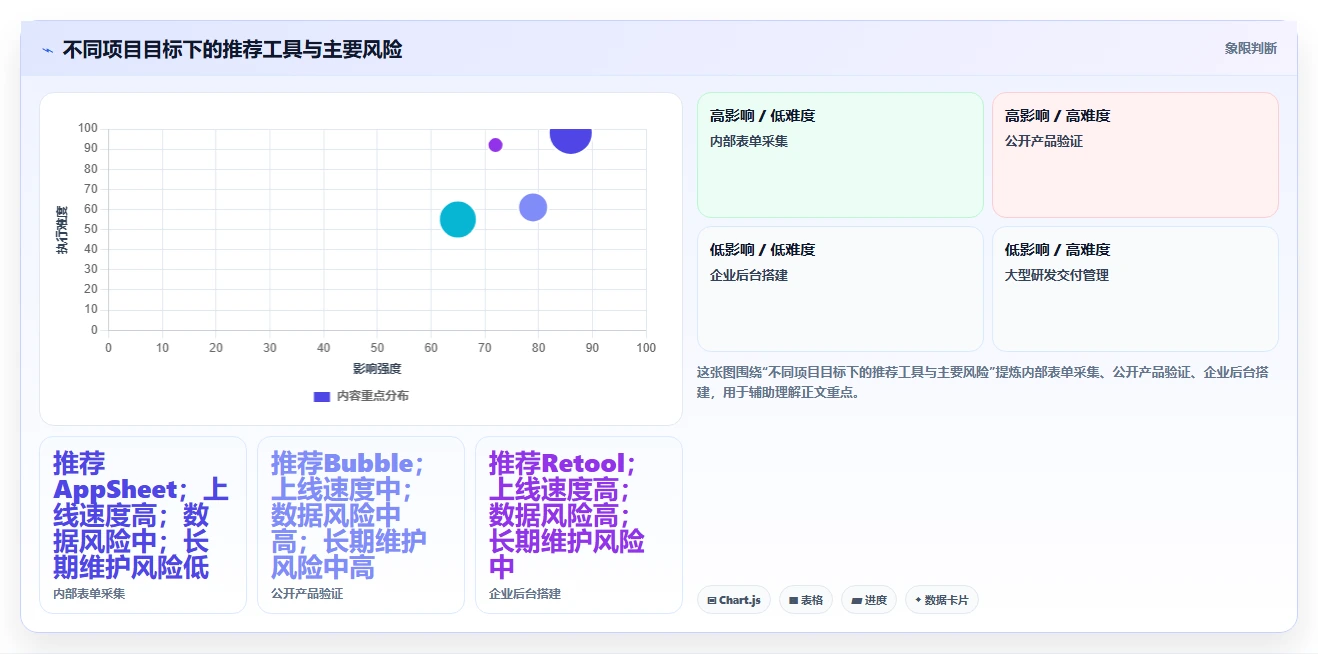The height and width of the screenshot is (654, 1318).
Task: Click the 执行难度 y-axis label
Action: point(62,229)
